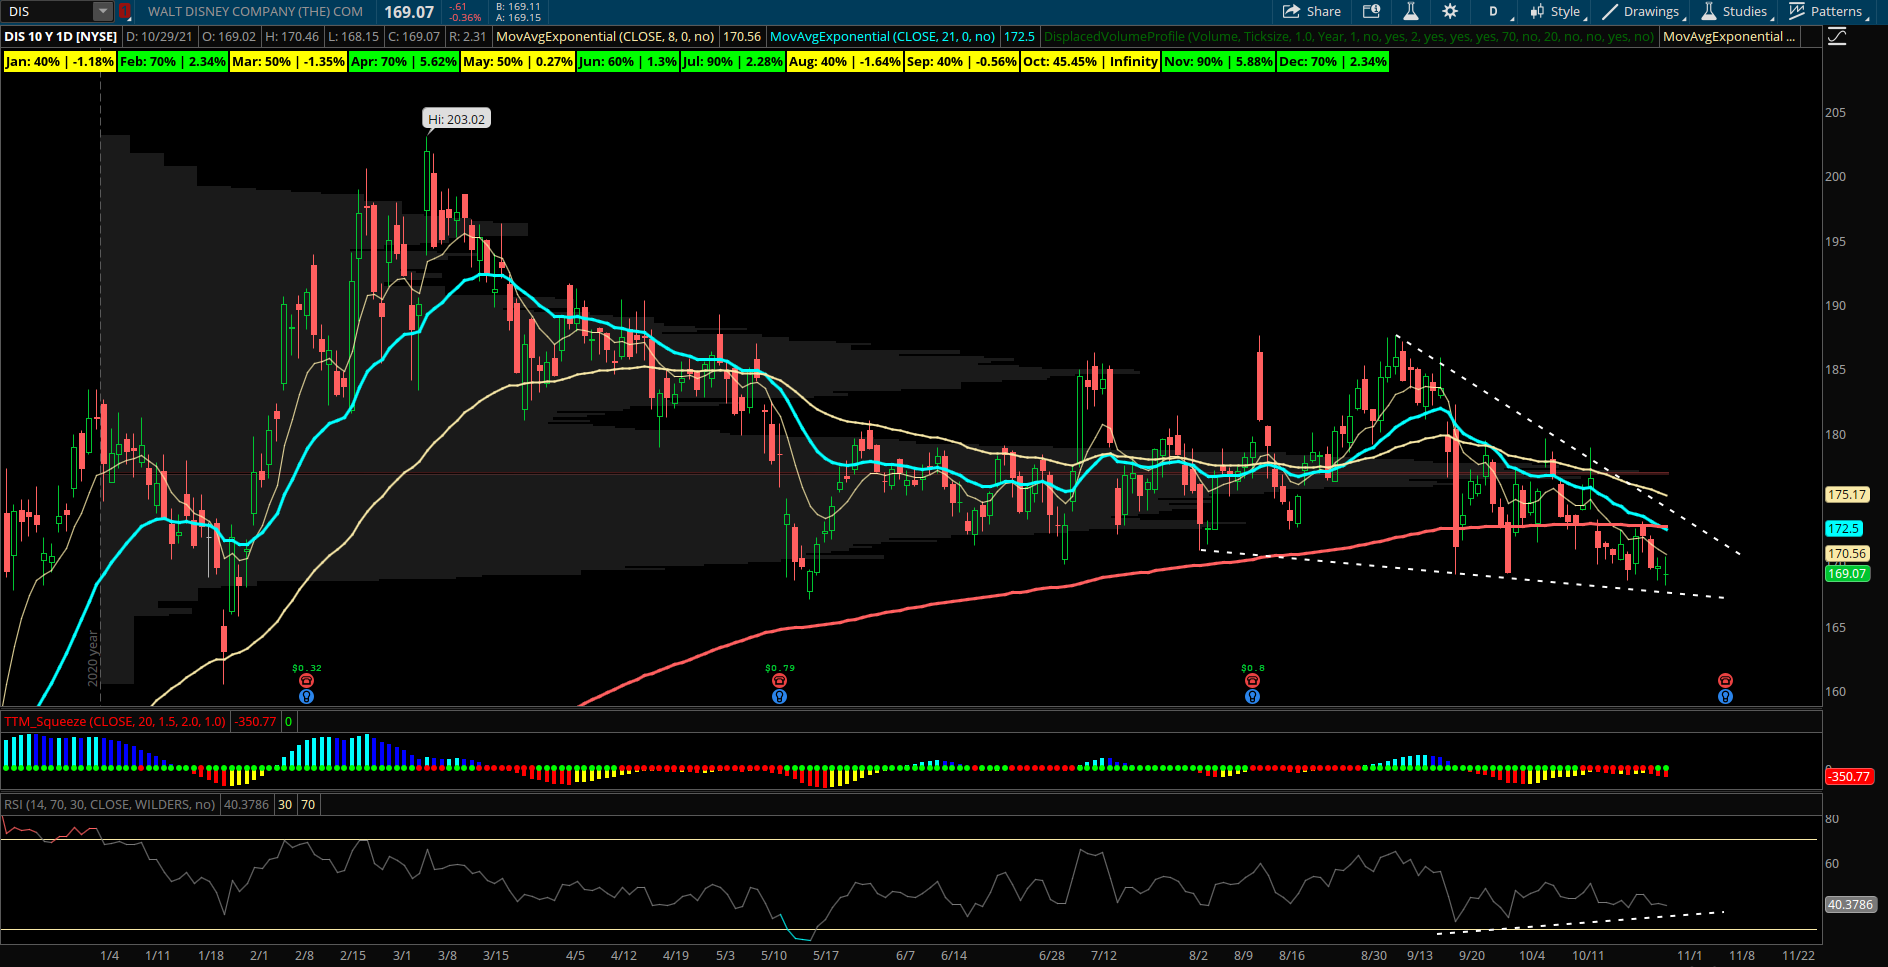Viewport: 1888px width, 967px height.
Task: Click the 175.17 price axis label
Action: 1847,495
